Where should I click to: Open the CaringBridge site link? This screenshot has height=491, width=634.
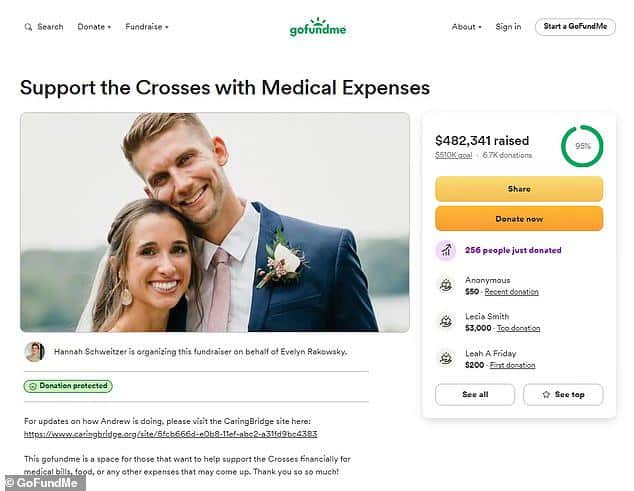pos(170,434)
